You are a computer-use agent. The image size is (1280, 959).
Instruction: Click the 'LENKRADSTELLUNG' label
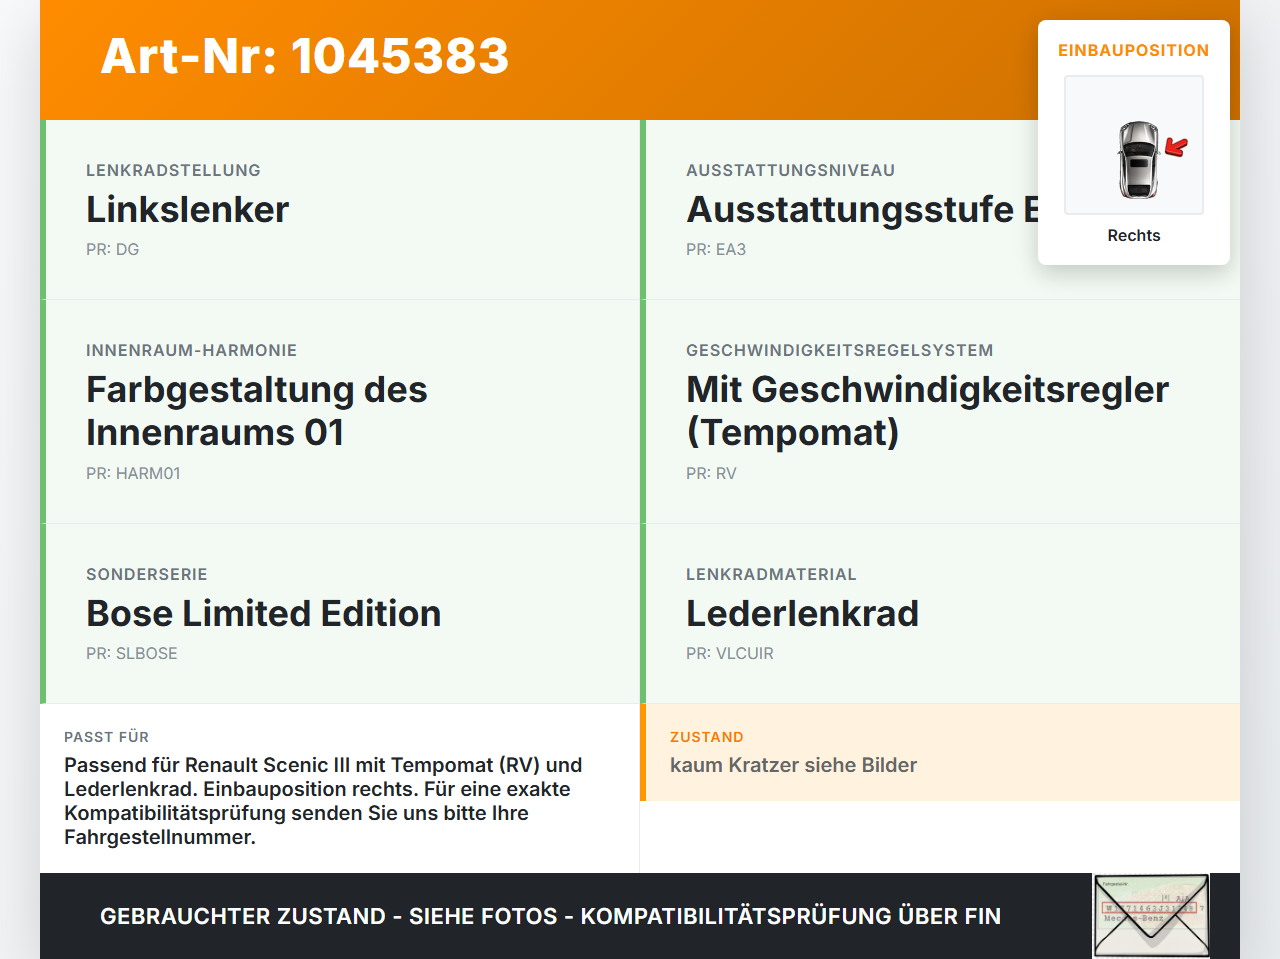pos(173,171)
